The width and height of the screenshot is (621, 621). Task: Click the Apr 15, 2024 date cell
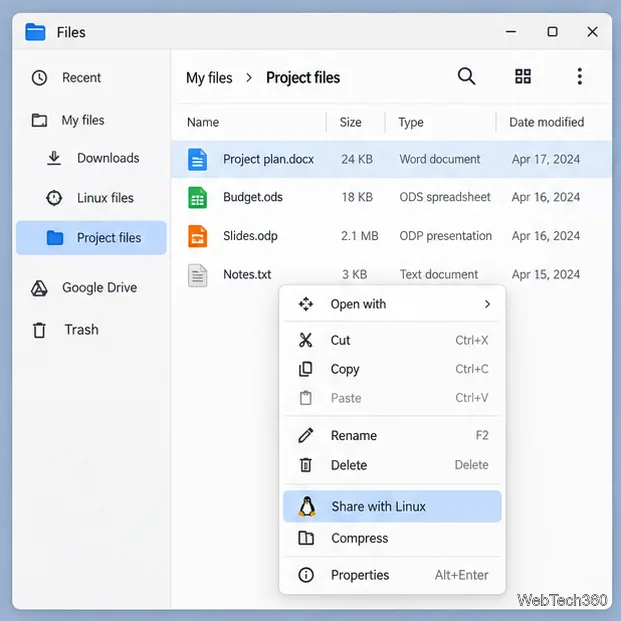(546, 274)
